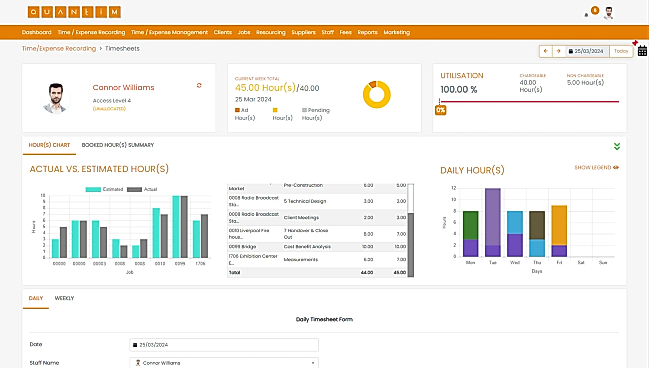Toggle Show Legend on Daily Hours chart
The width and height of the screenshot is (649, 368).
tap(596, 167)
